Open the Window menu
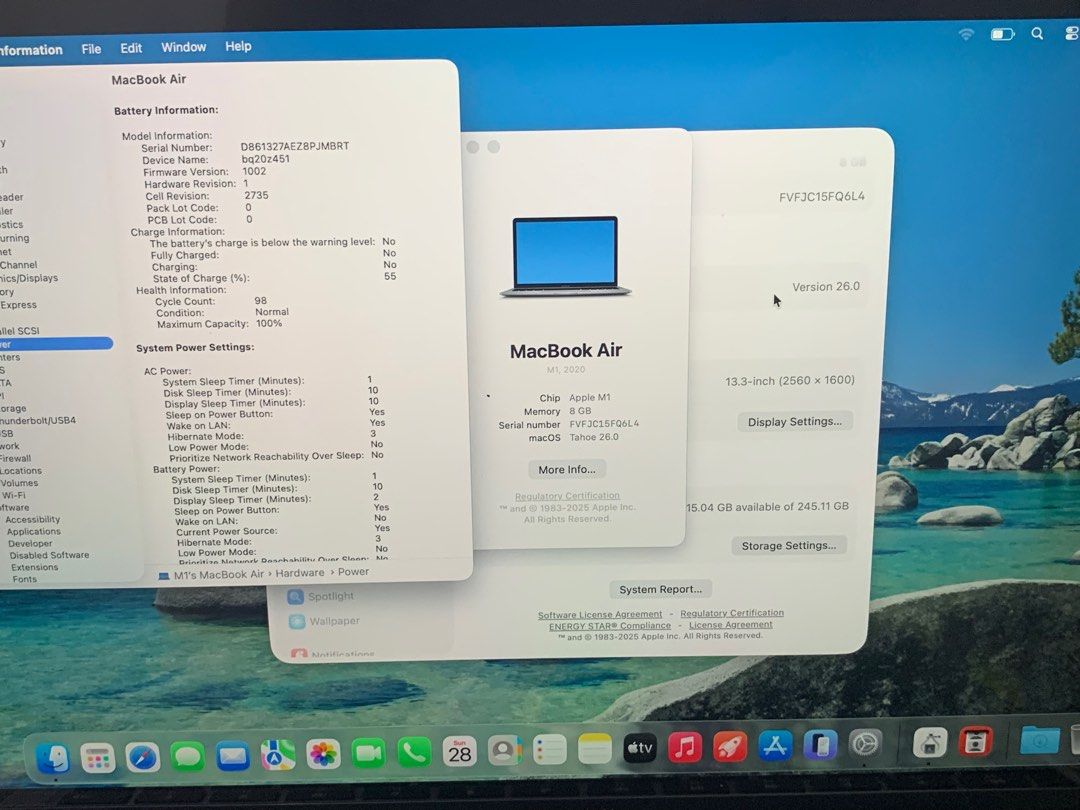This screenshot has width=1080, height=810. pyautogui.click(x=183, y=47)
